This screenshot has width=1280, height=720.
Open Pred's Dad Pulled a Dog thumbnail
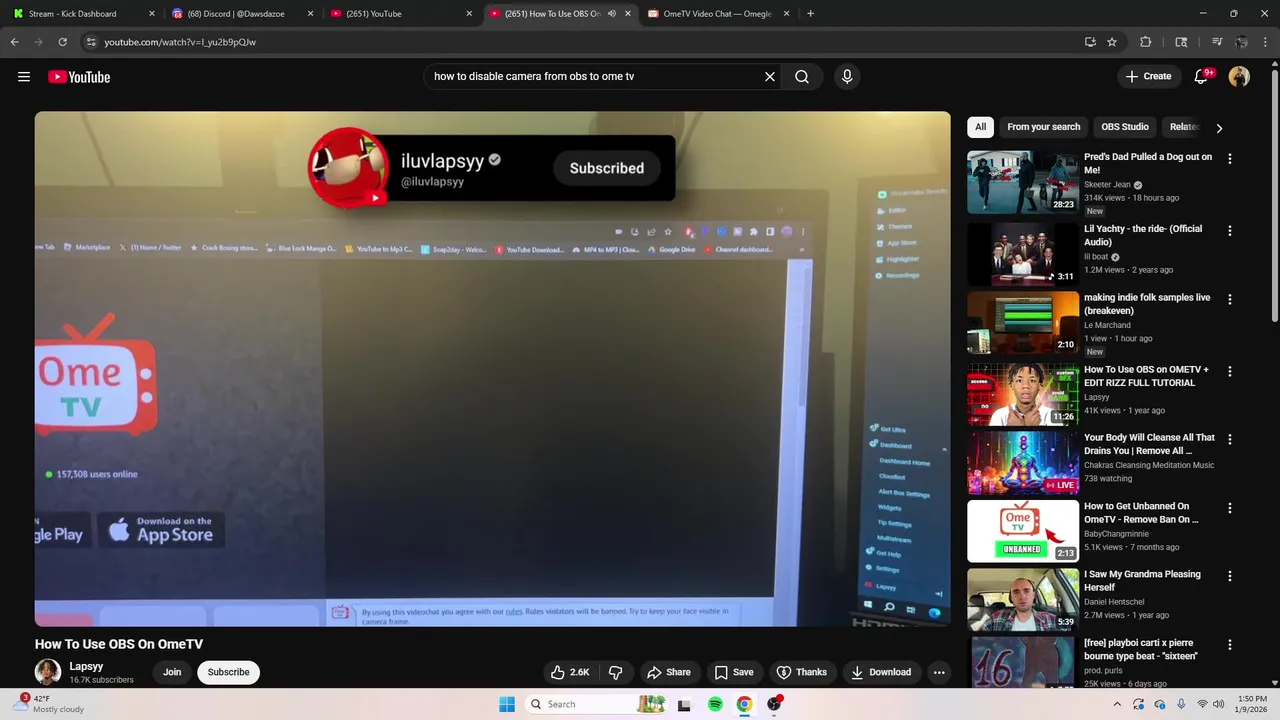click(x=1023, y=182)
